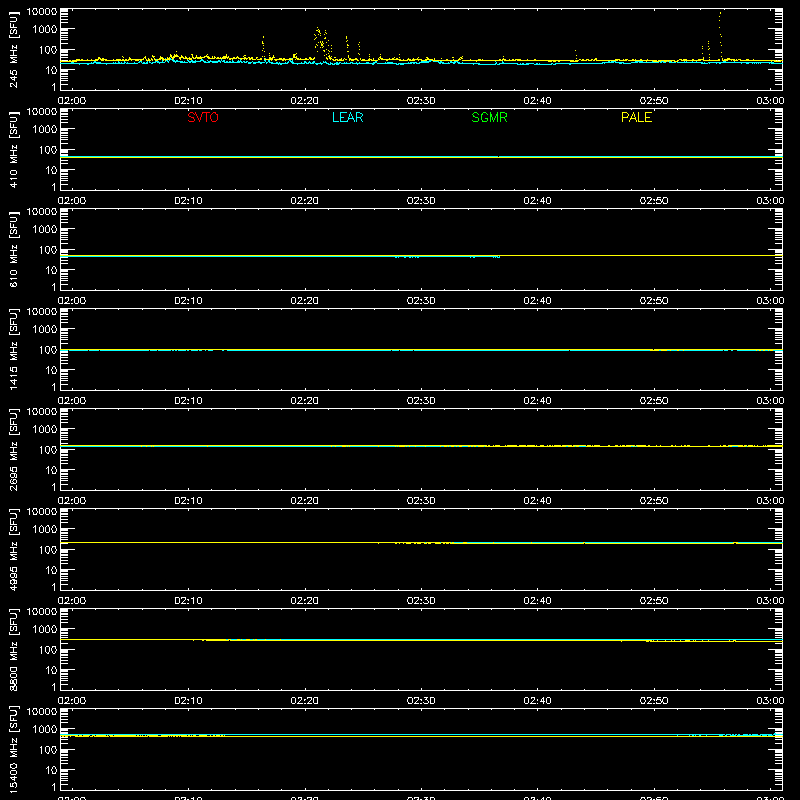Viewport: 800px width, 800px height.
Task: Click the red SVTO station label
Action: click(x=203, y=117)
